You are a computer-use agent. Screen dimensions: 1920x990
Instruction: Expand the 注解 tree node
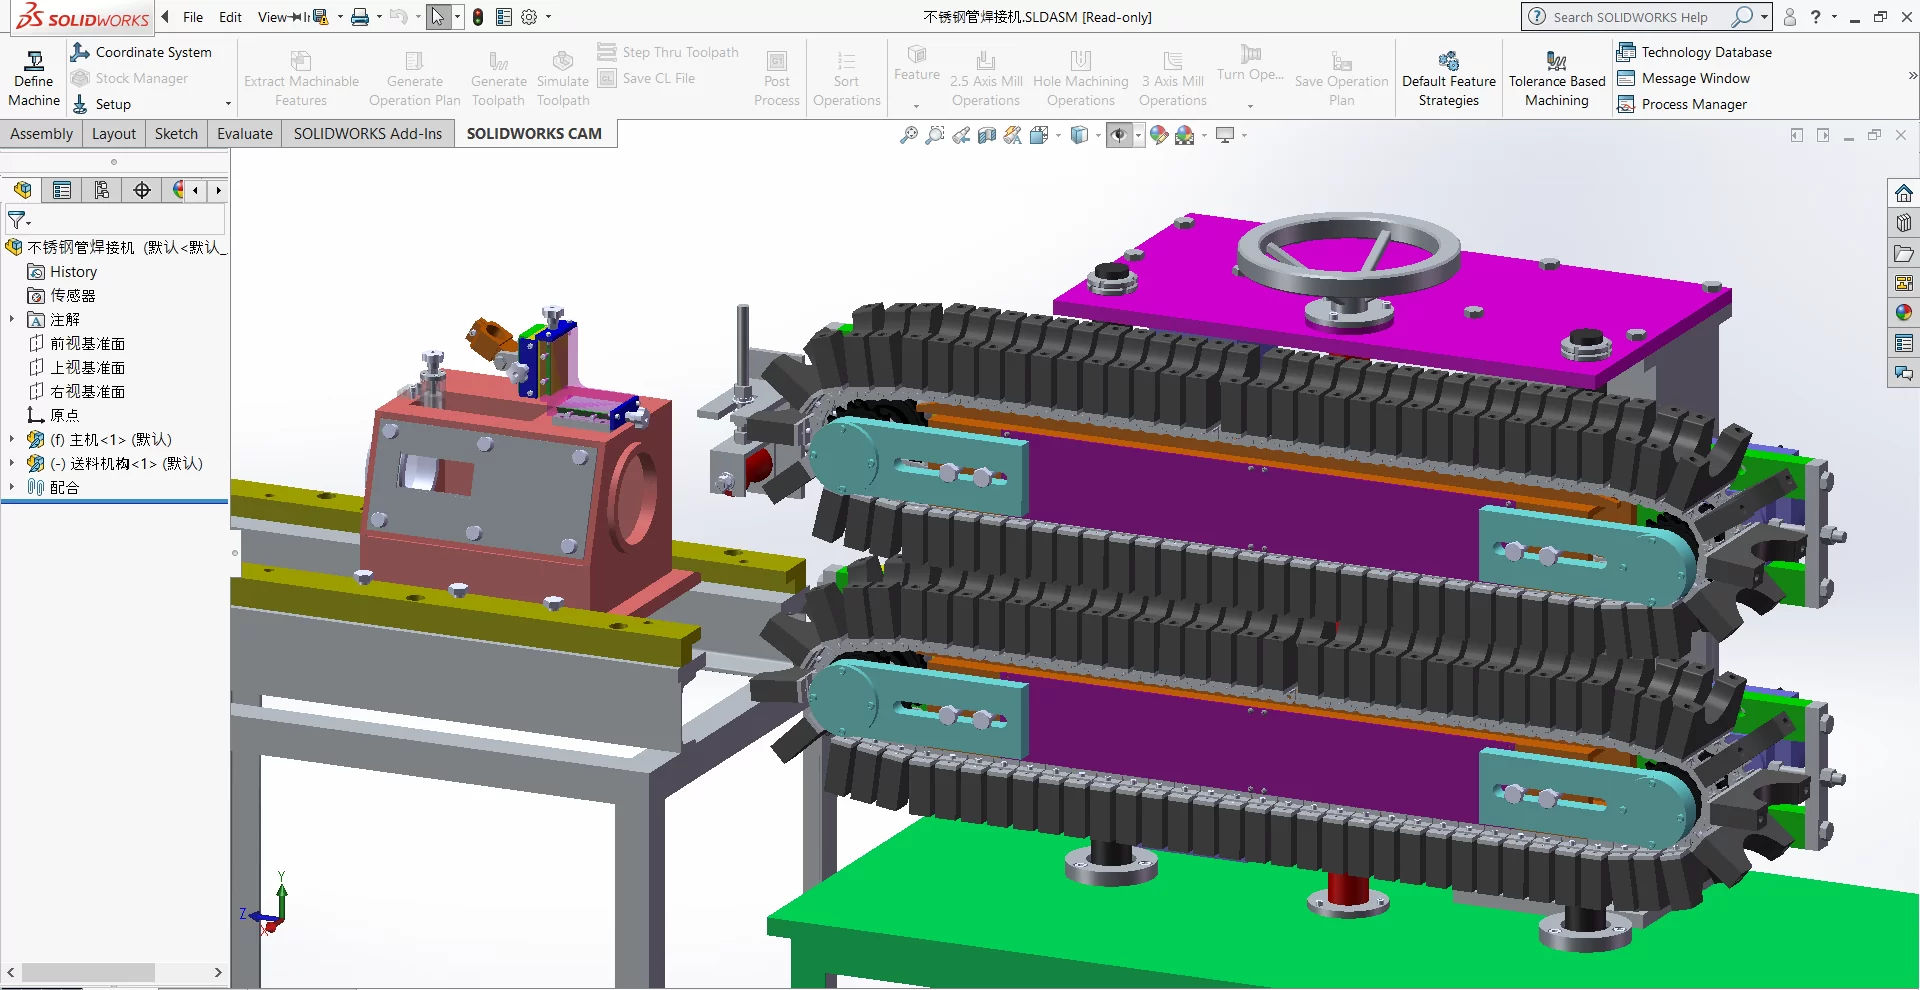[x=12, y=319]
